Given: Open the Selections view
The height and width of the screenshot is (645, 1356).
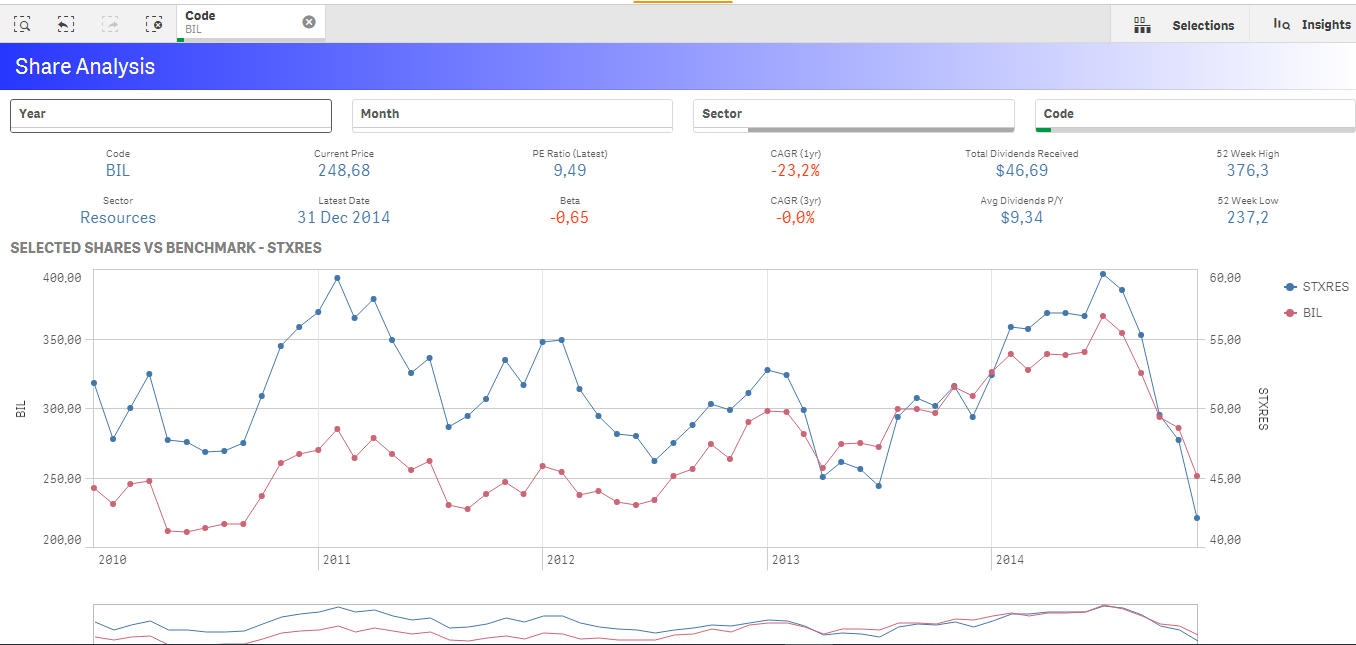Looking at the screenshot, I should [x=1184, y=25].
